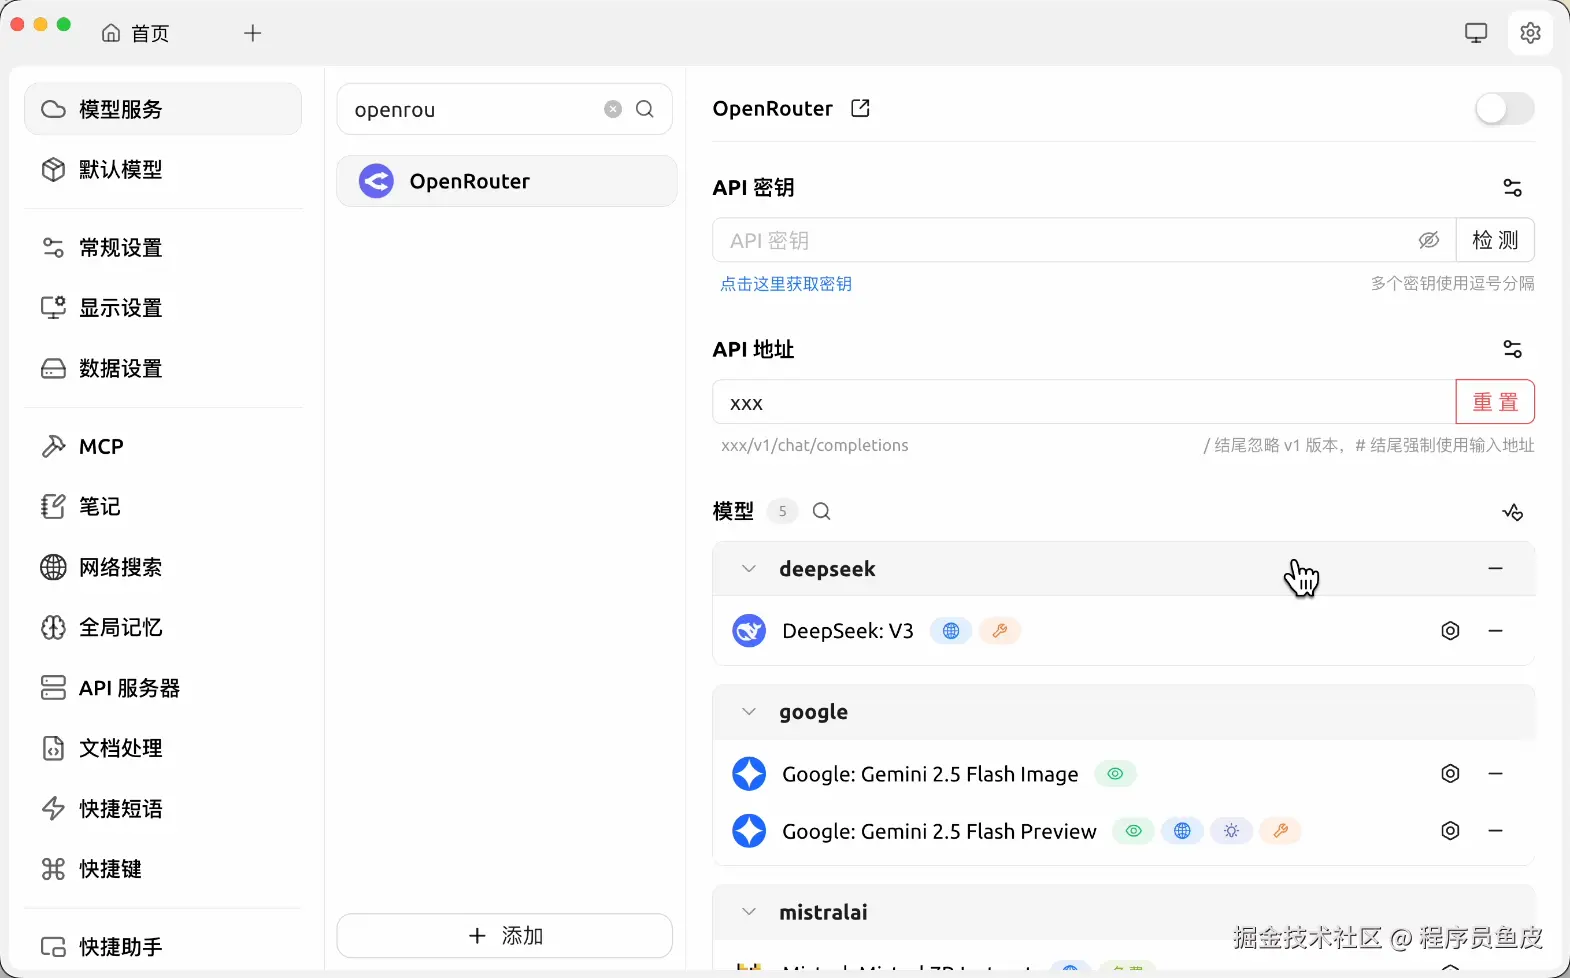Toggle the OpenRouter enable switch
The height and width of the screenshot is (978, 1570).
(1504, 108)
